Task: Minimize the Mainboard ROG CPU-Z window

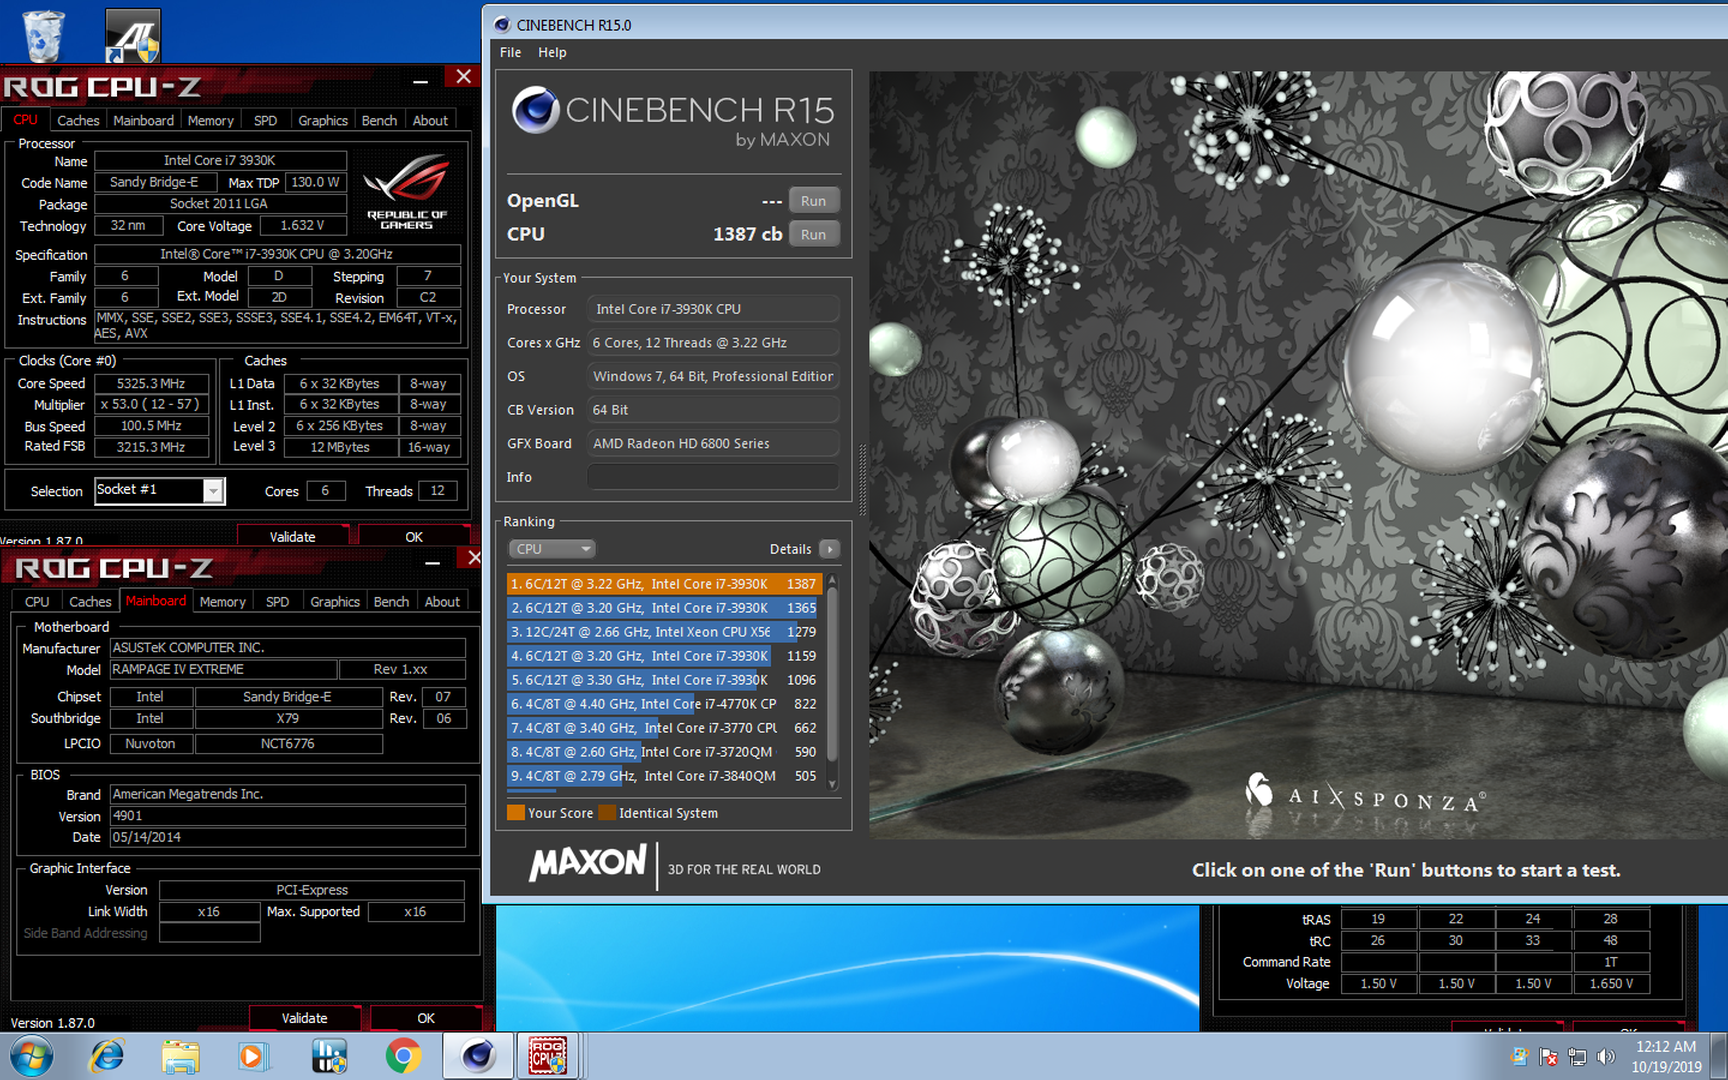Action: click(x=433, y=561)
